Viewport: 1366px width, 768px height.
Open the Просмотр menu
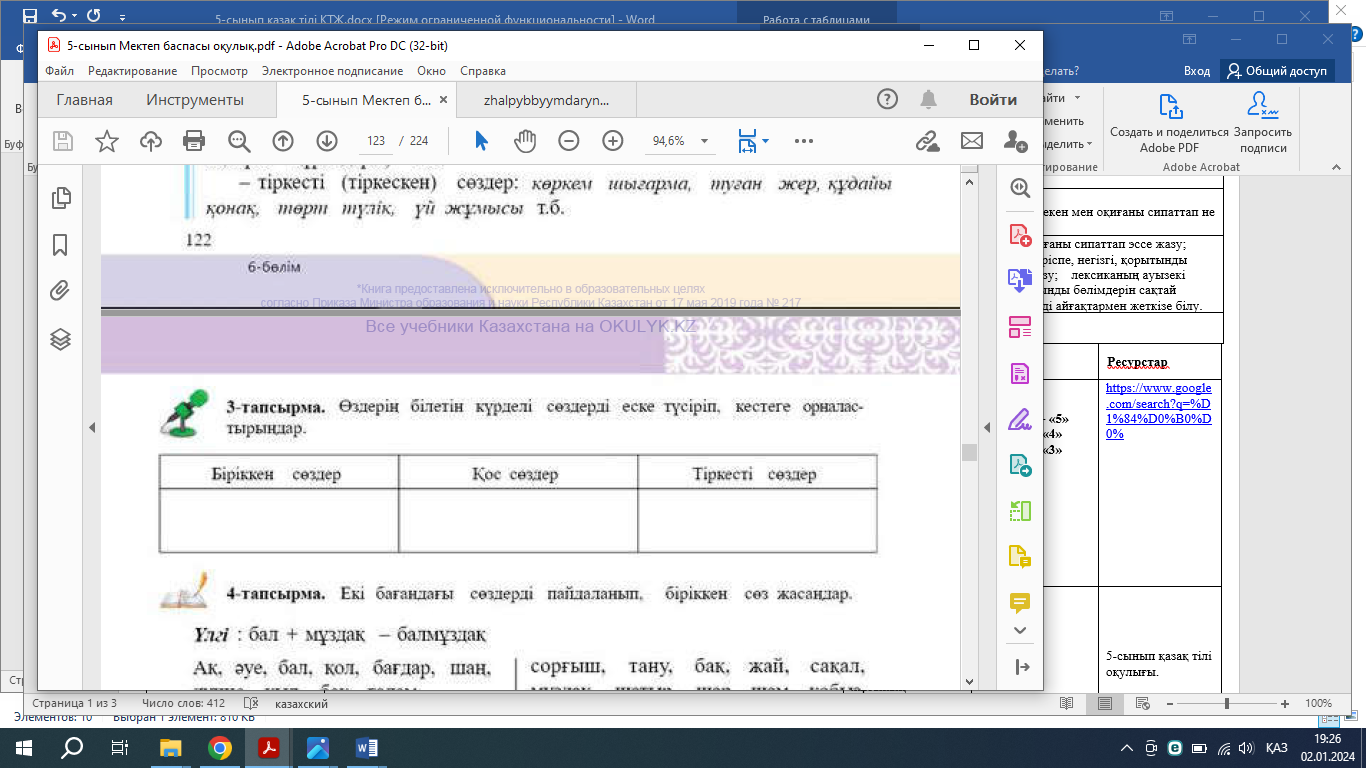click(219, 71)
